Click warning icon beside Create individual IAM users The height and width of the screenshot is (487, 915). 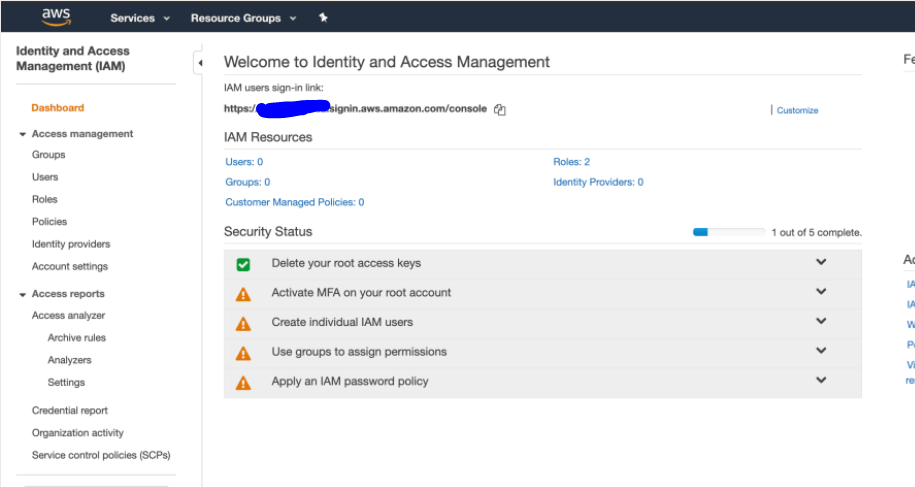click(243, 324)
